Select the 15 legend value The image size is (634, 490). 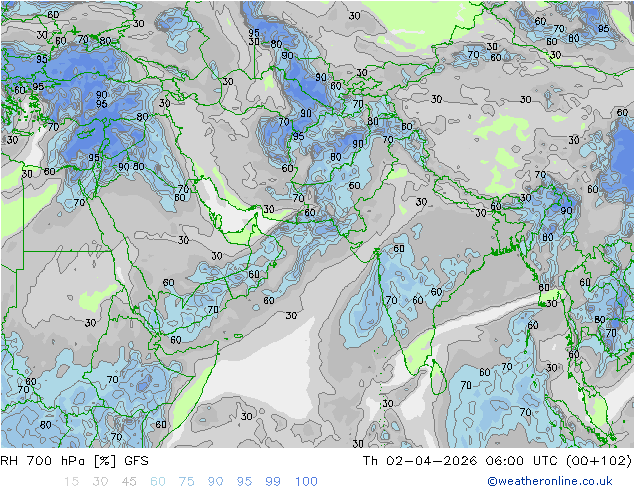tap(71, 481)
